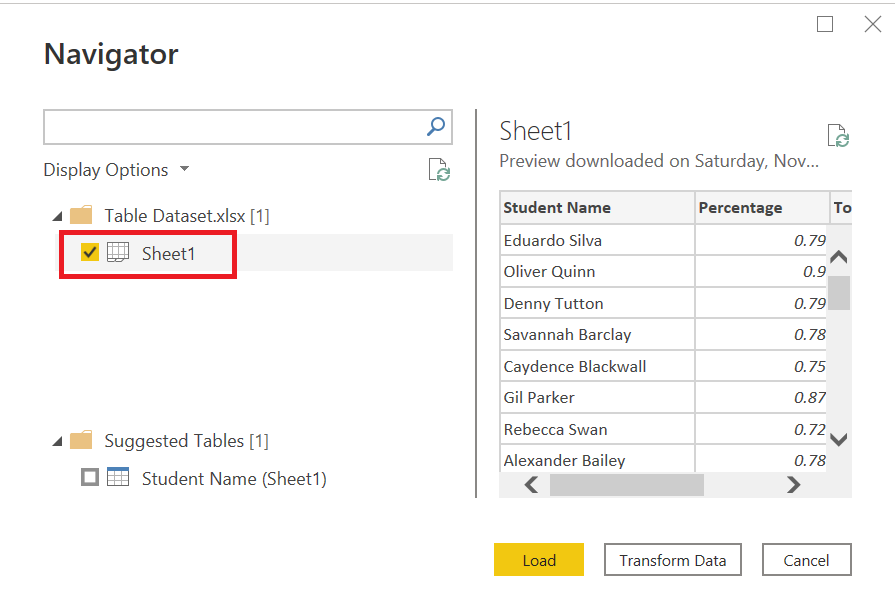
Task: Maximize the Navigator dialog window
Action: pyautogui.click(x=825, y=24)
